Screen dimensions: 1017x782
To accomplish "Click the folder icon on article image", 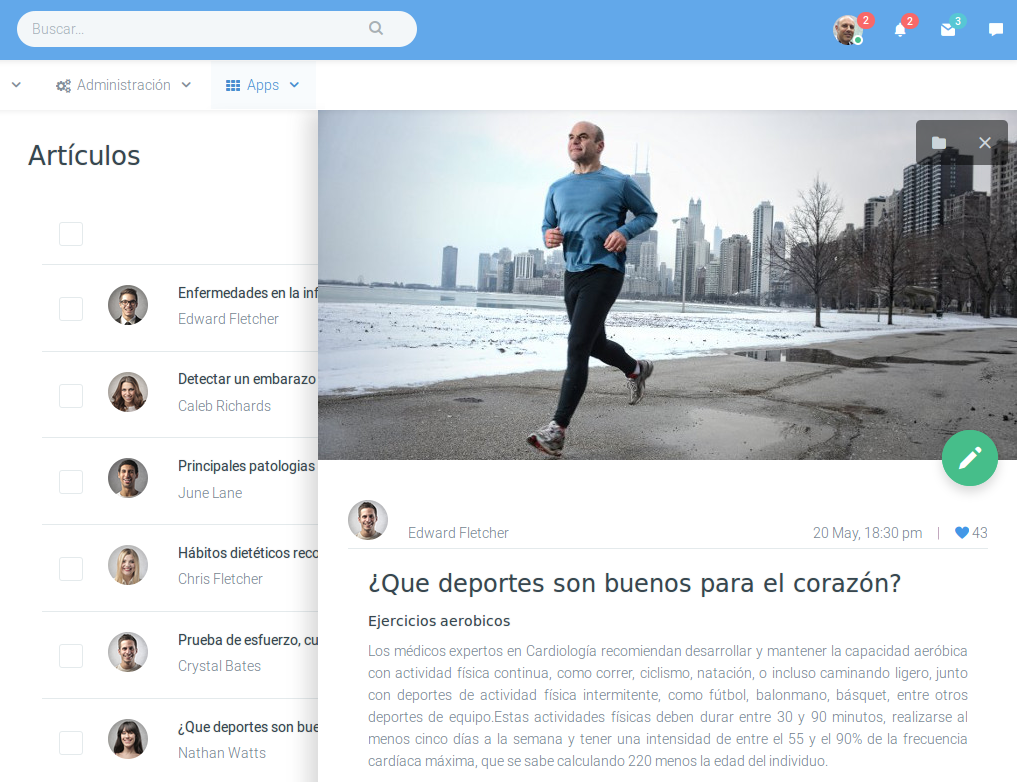I will pos(938,143).
